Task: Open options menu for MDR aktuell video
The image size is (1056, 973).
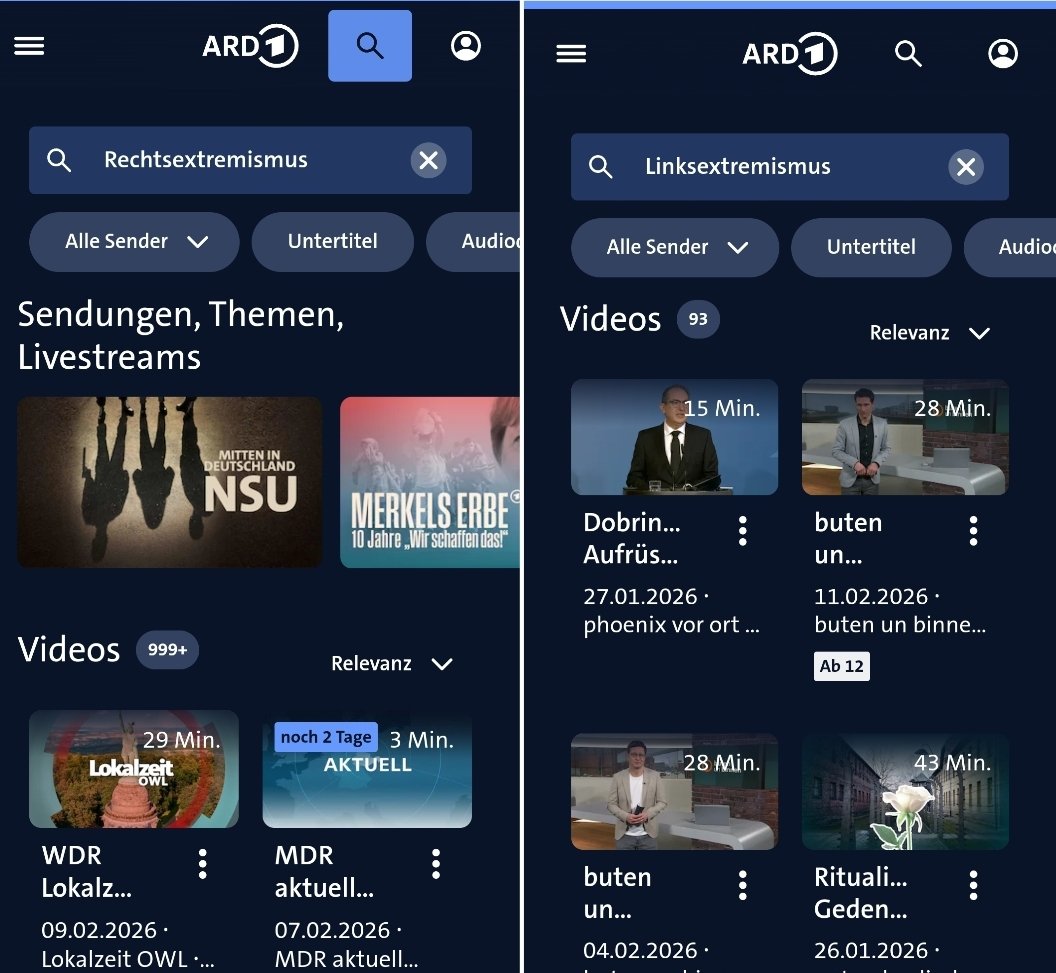Action: (436, 864)
